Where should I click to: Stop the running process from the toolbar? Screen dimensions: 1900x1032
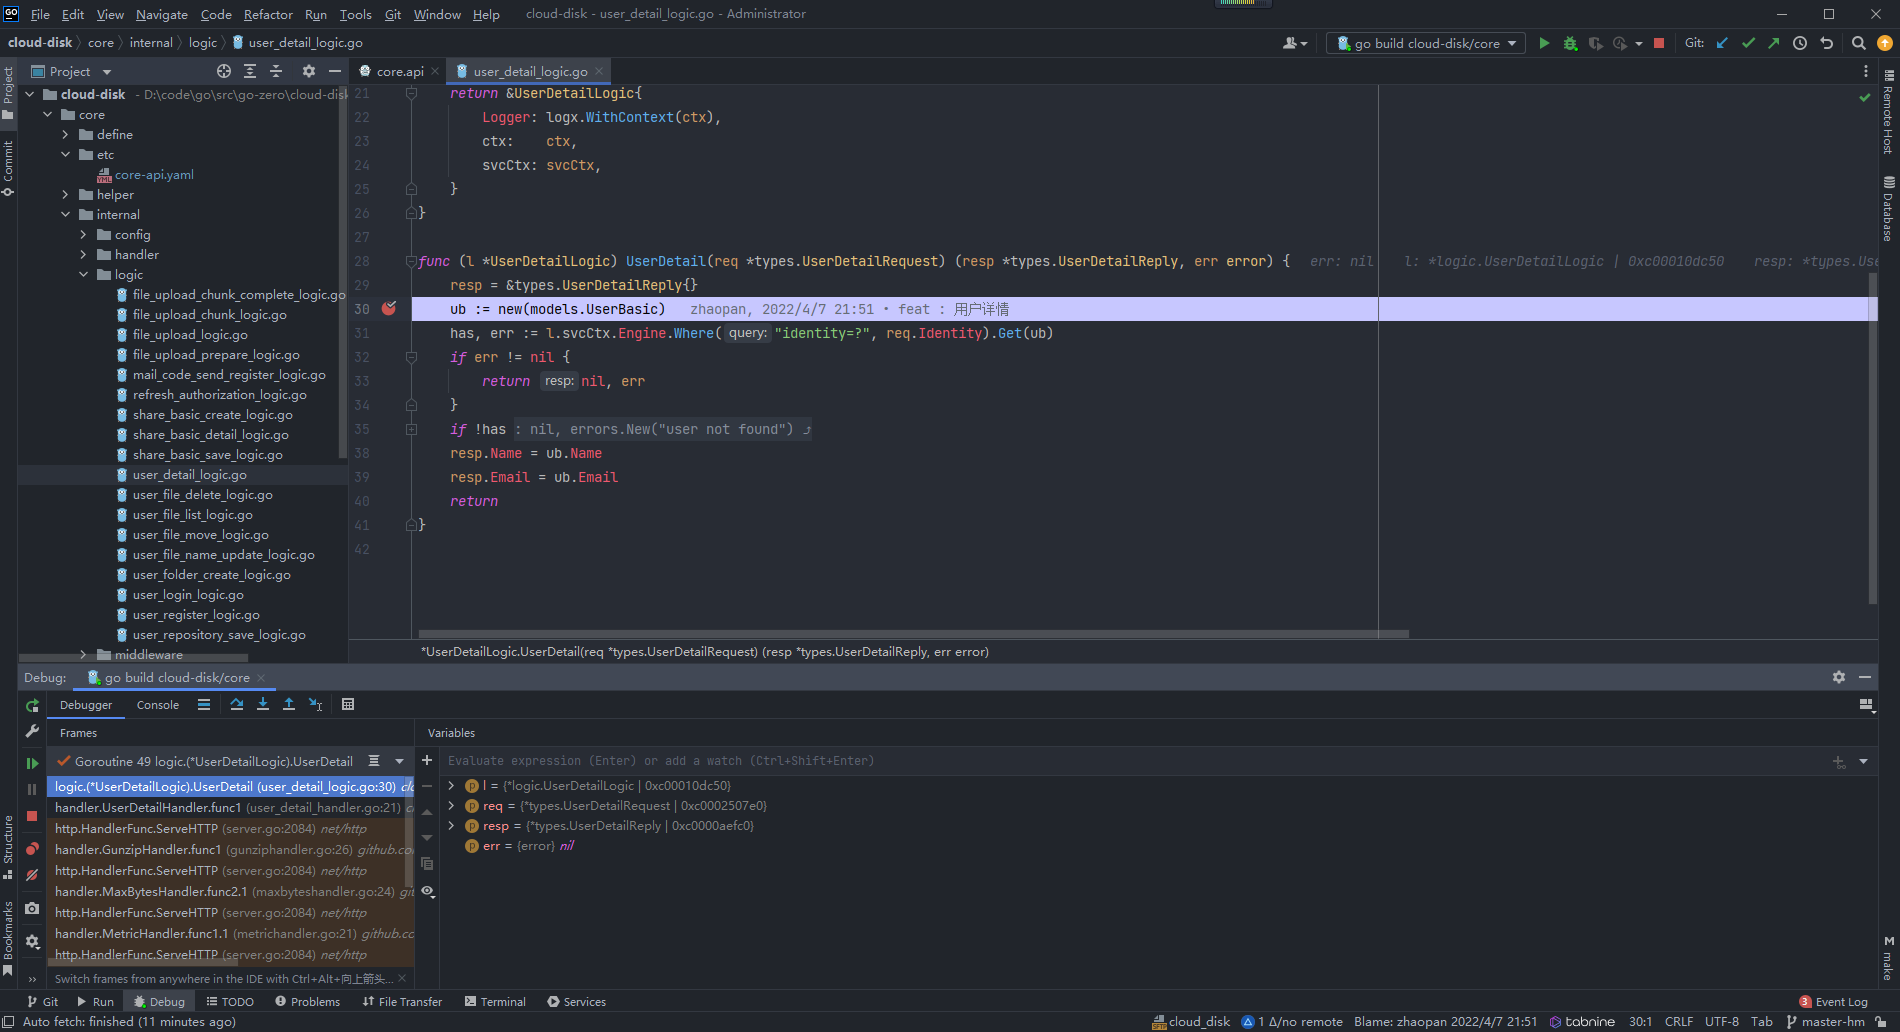[1659, 43]
